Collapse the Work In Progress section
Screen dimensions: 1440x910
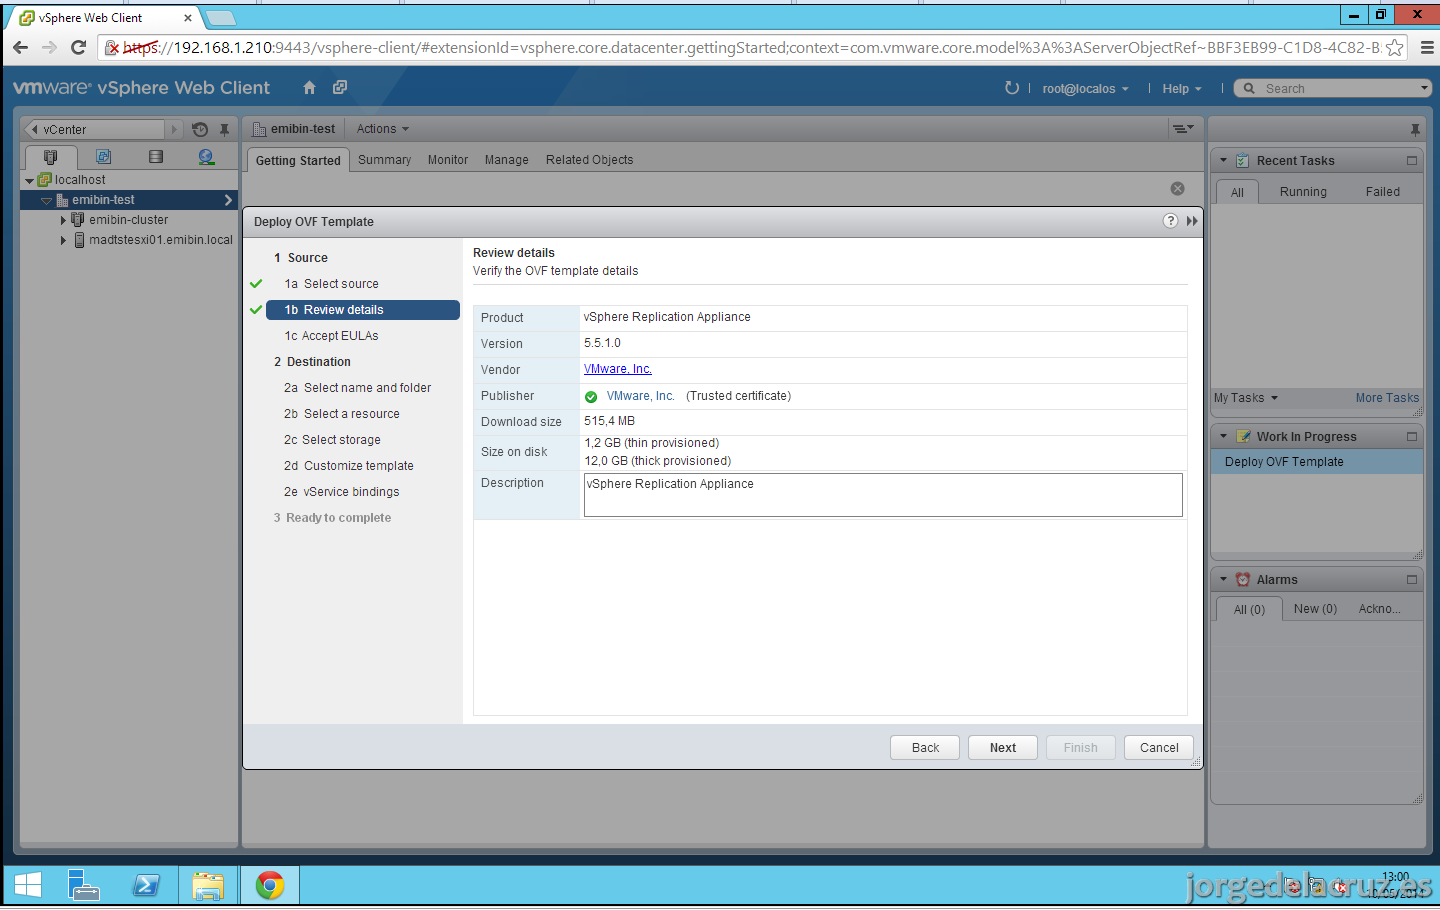pyautogui.click(x=1223, y=436)
